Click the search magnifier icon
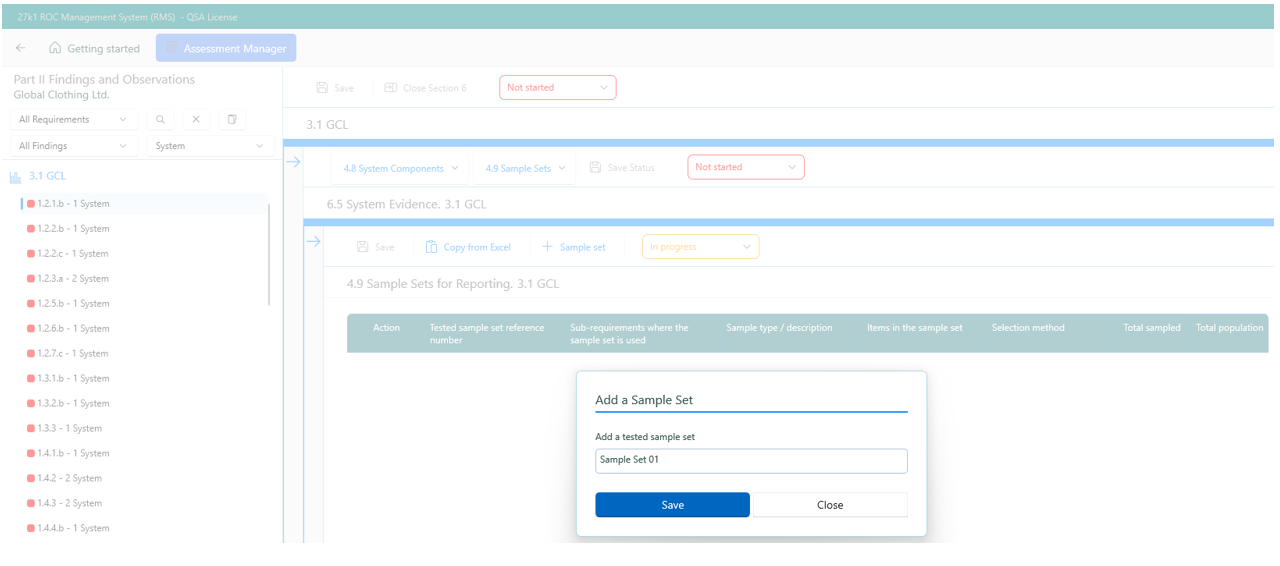Viewport: 1280px width, 566px height. (x=160, y=119)
